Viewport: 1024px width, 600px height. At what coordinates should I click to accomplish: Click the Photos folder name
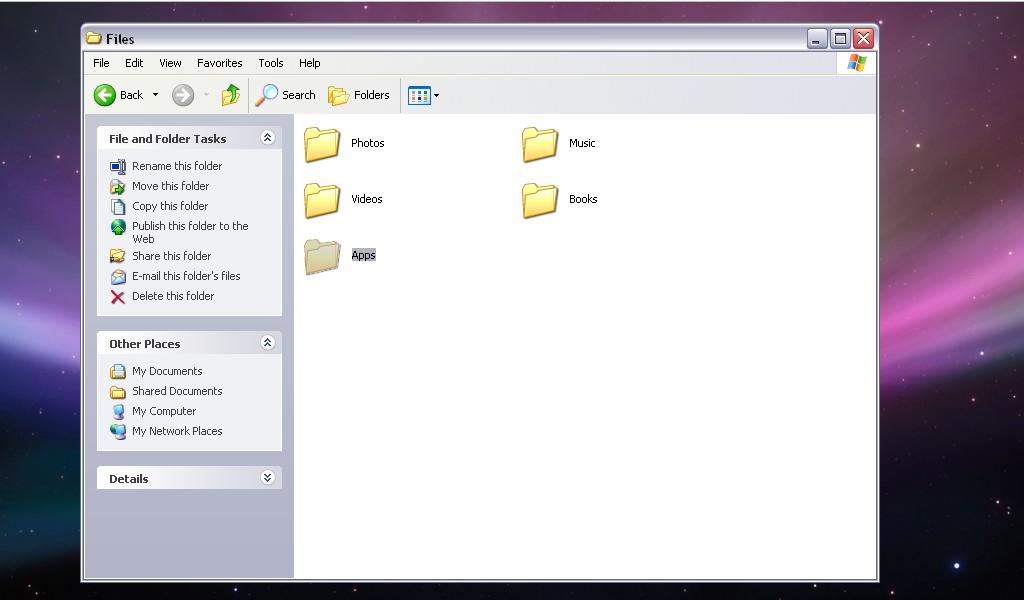pyautogui.click(x=368, y=143)
